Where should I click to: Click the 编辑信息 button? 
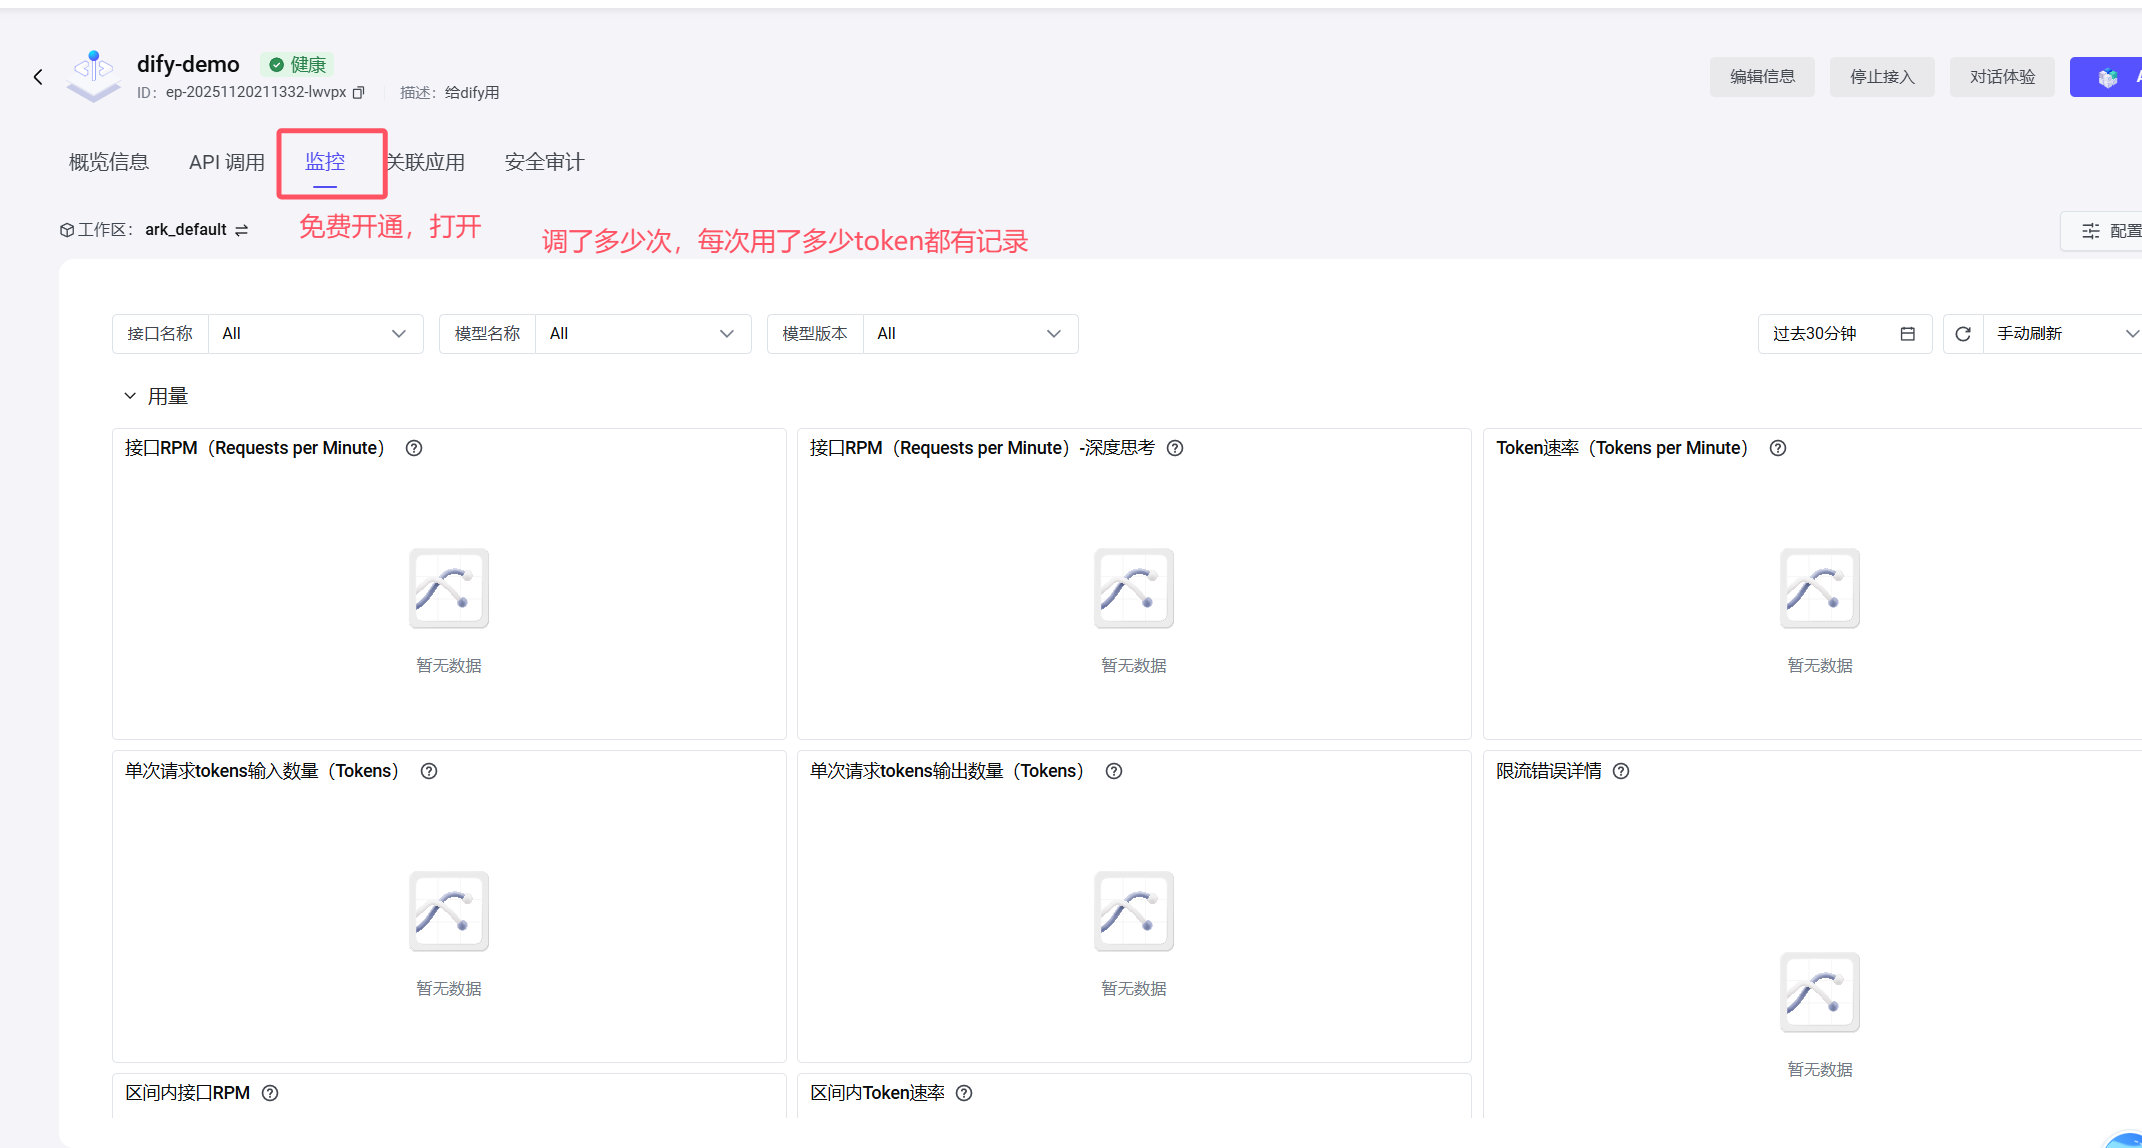[1762, 77]
